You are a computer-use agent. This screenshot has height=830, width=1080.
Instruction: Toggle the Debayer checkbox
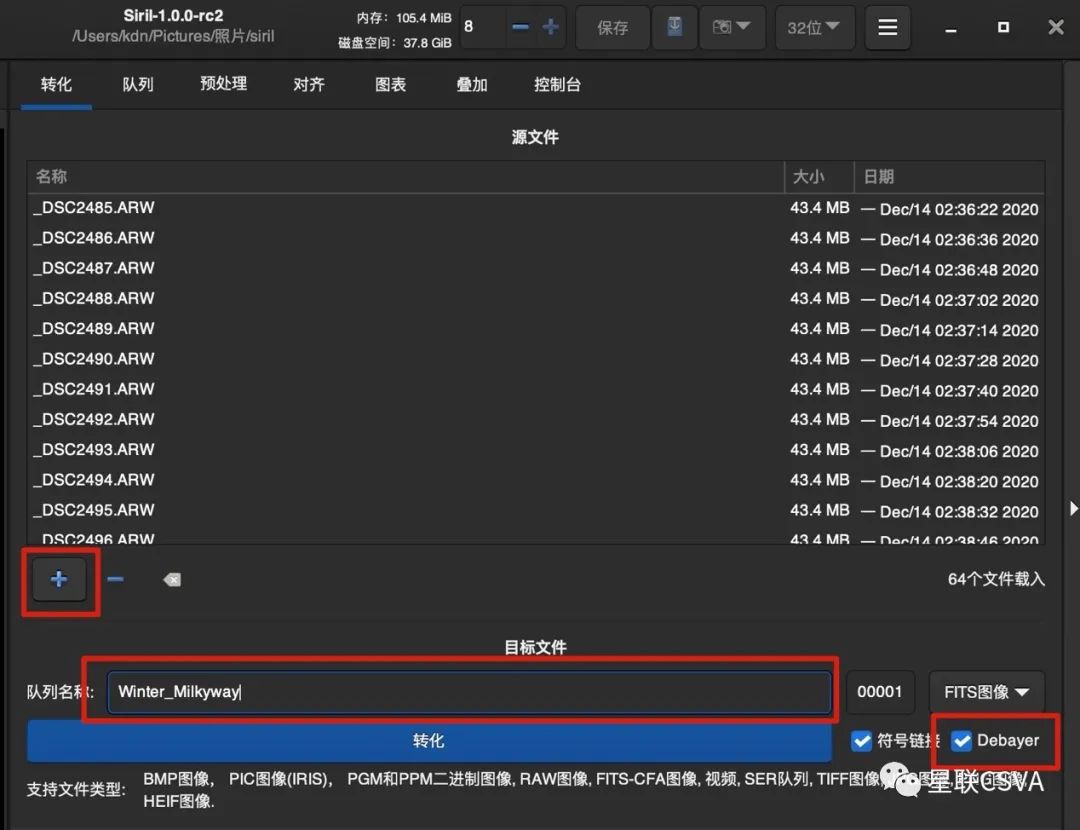[962, 741]
